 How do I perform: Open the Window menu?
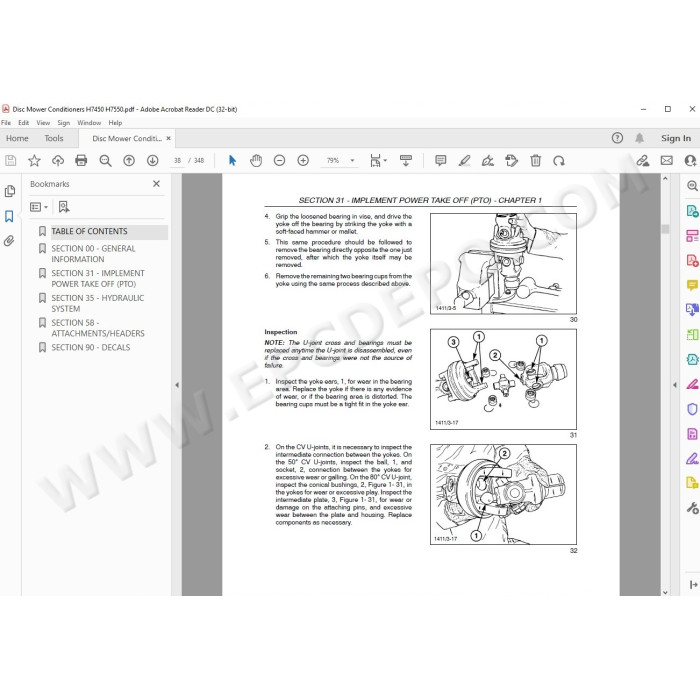89,123
